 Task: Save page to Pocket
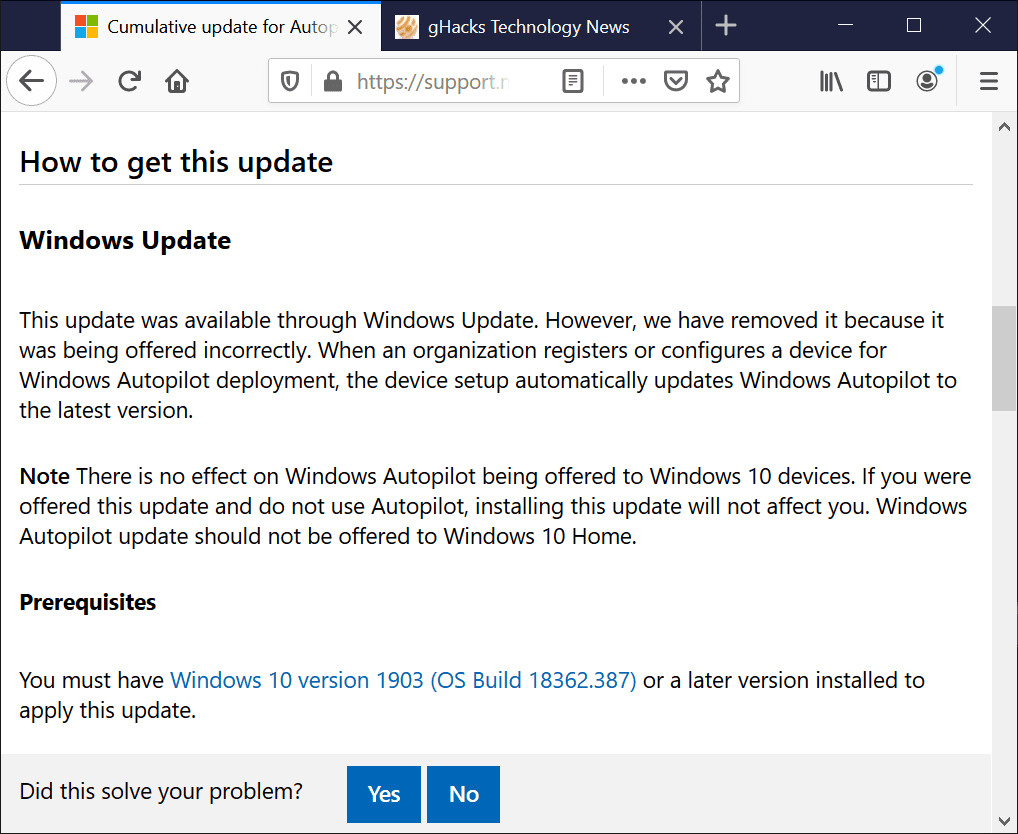pyautogui.click(x=675, y=81)
